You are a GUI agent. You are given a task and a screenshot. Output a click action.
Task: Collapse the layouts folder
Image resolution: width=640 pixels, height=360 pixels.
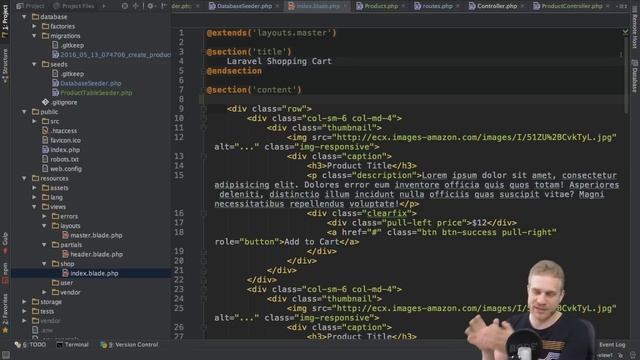coord(44,226)
